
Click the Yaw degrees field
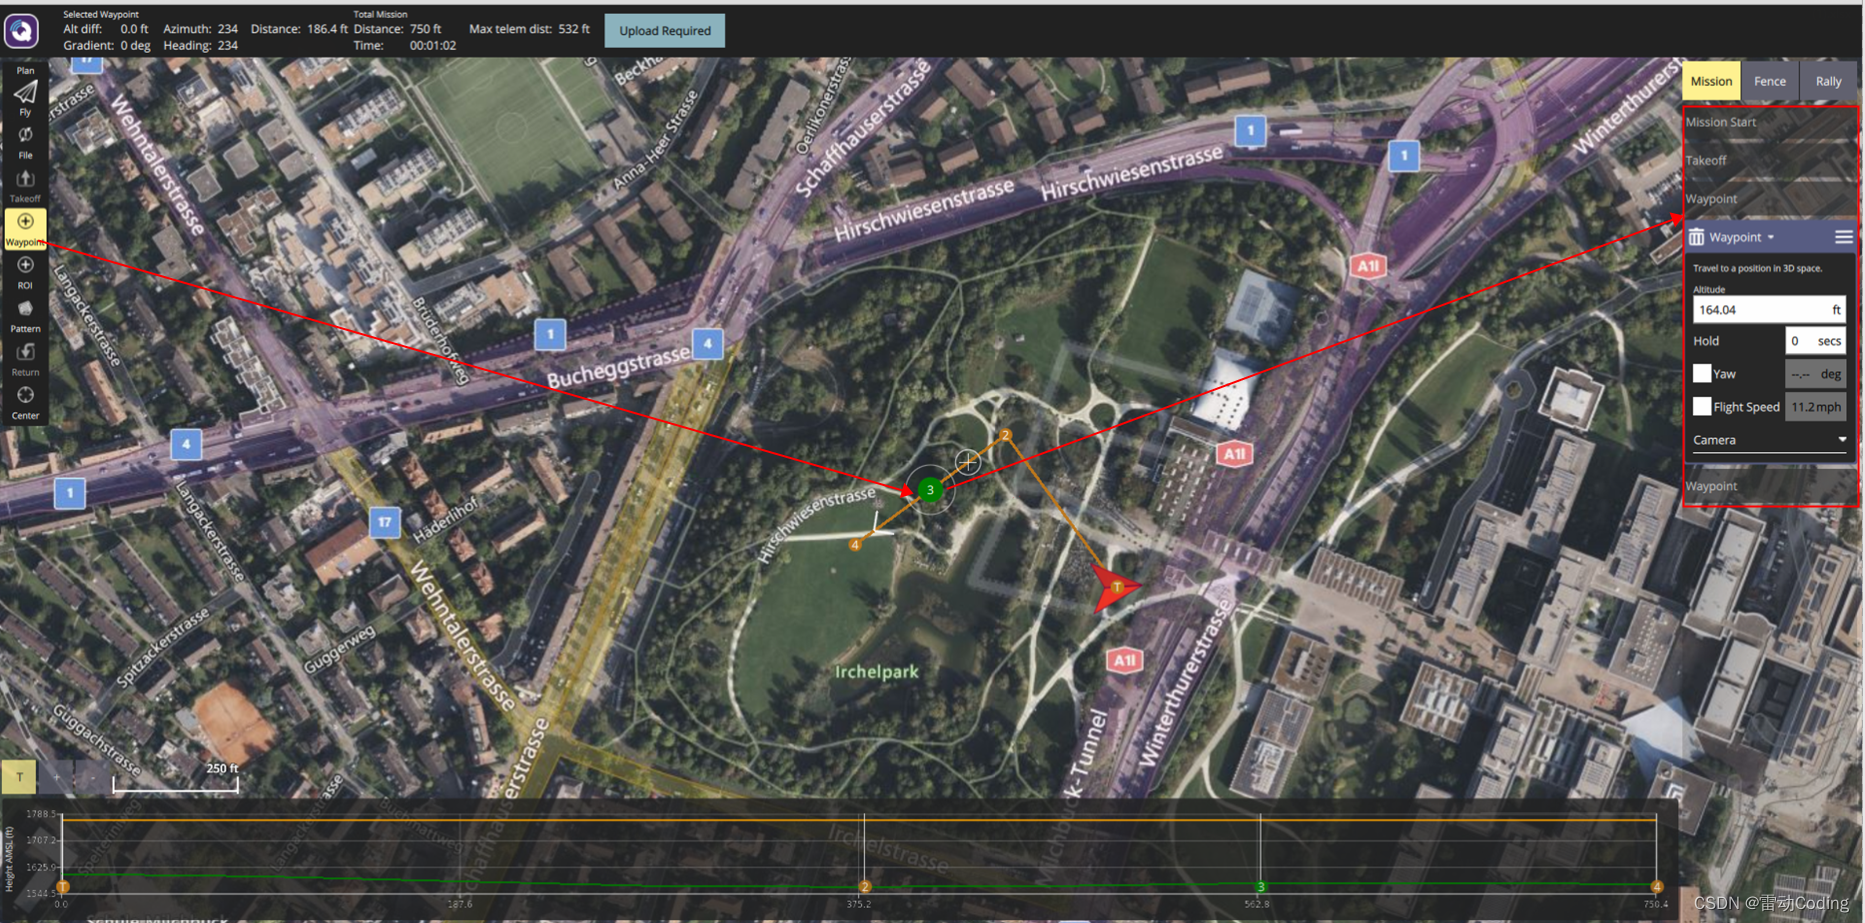click(1815, 374)
